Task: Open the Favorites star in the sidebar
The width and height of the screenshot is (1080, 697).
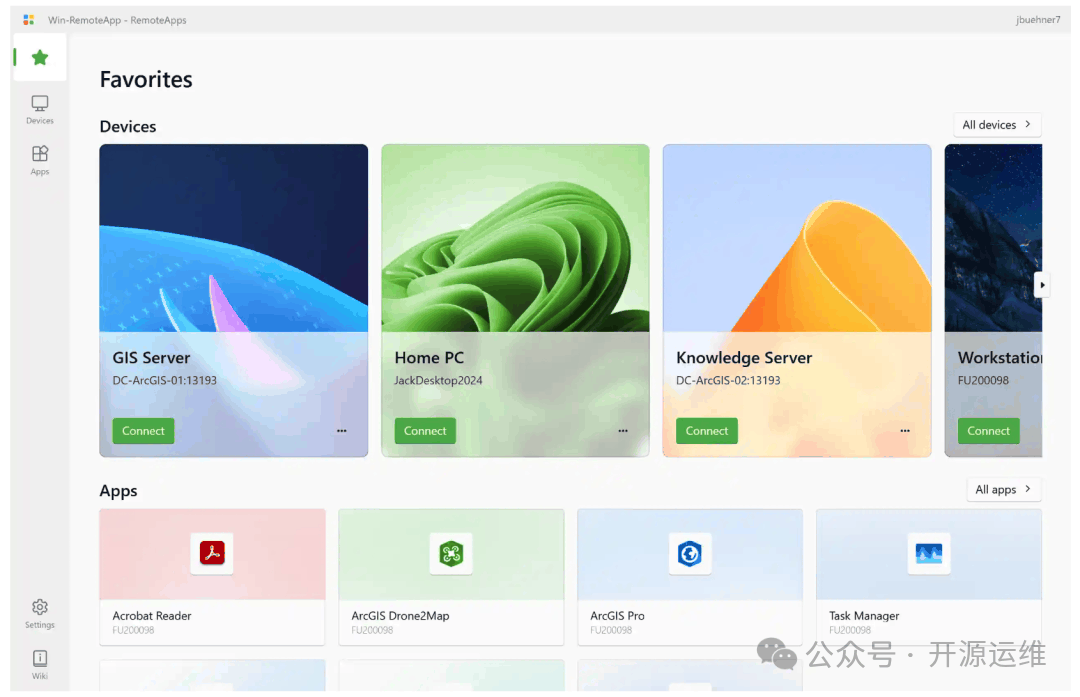Action: coord(40,57)
